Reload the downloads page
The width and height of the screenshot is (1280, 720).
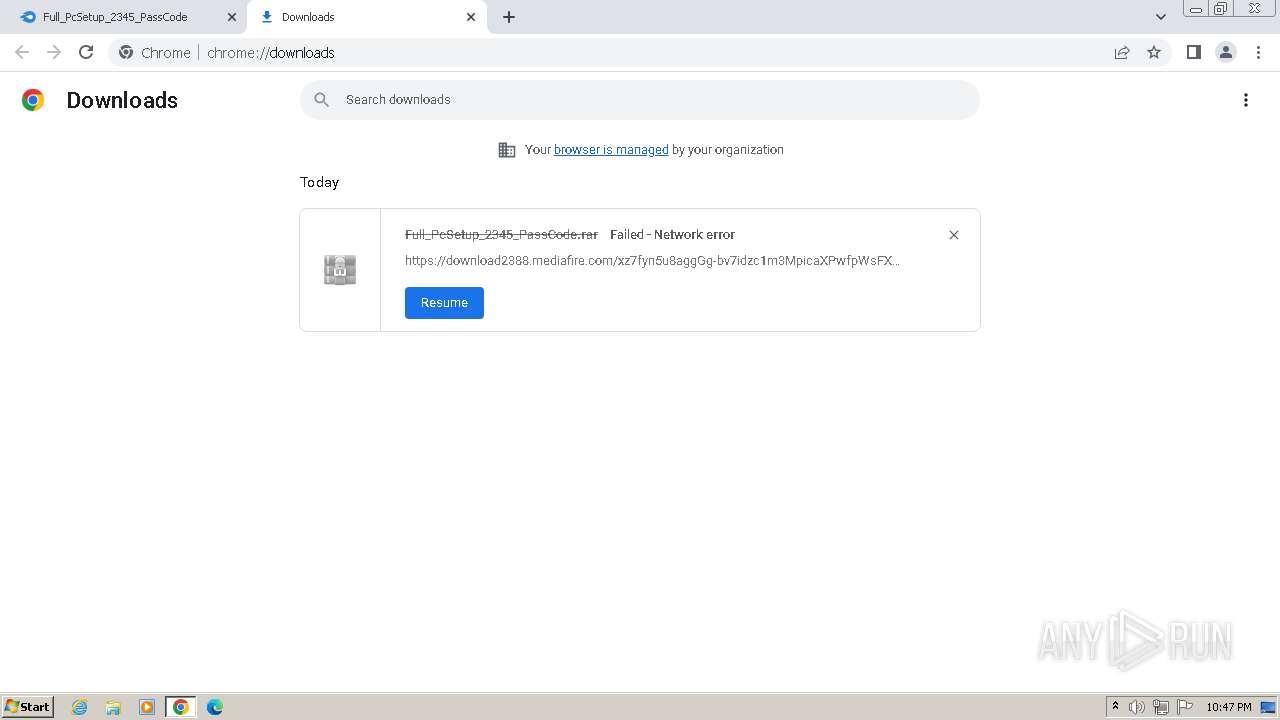point(86,52)
